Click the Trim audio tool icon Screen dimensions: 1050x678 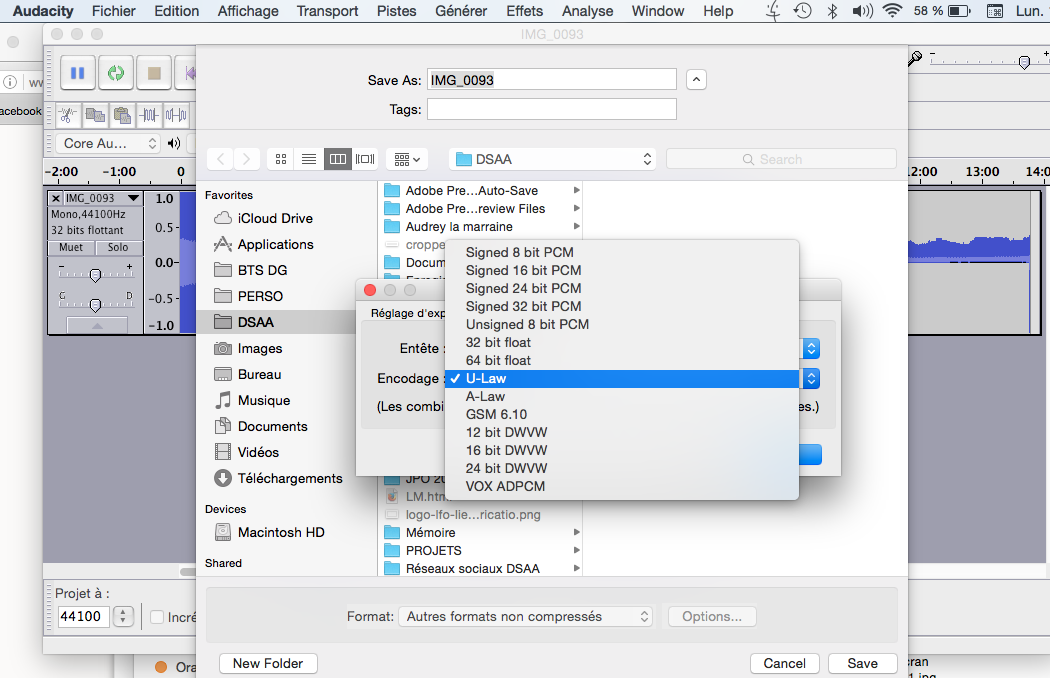(149, 114)
